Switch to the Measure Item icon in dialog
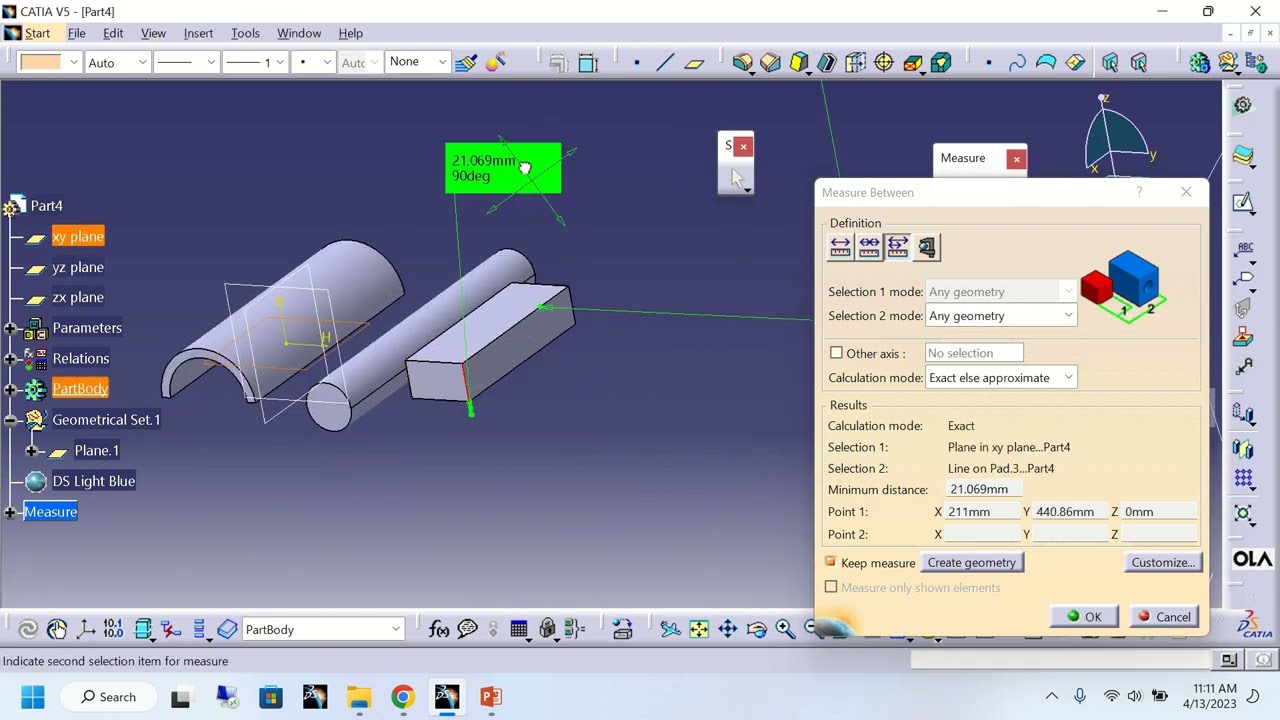 click(927, 246)
